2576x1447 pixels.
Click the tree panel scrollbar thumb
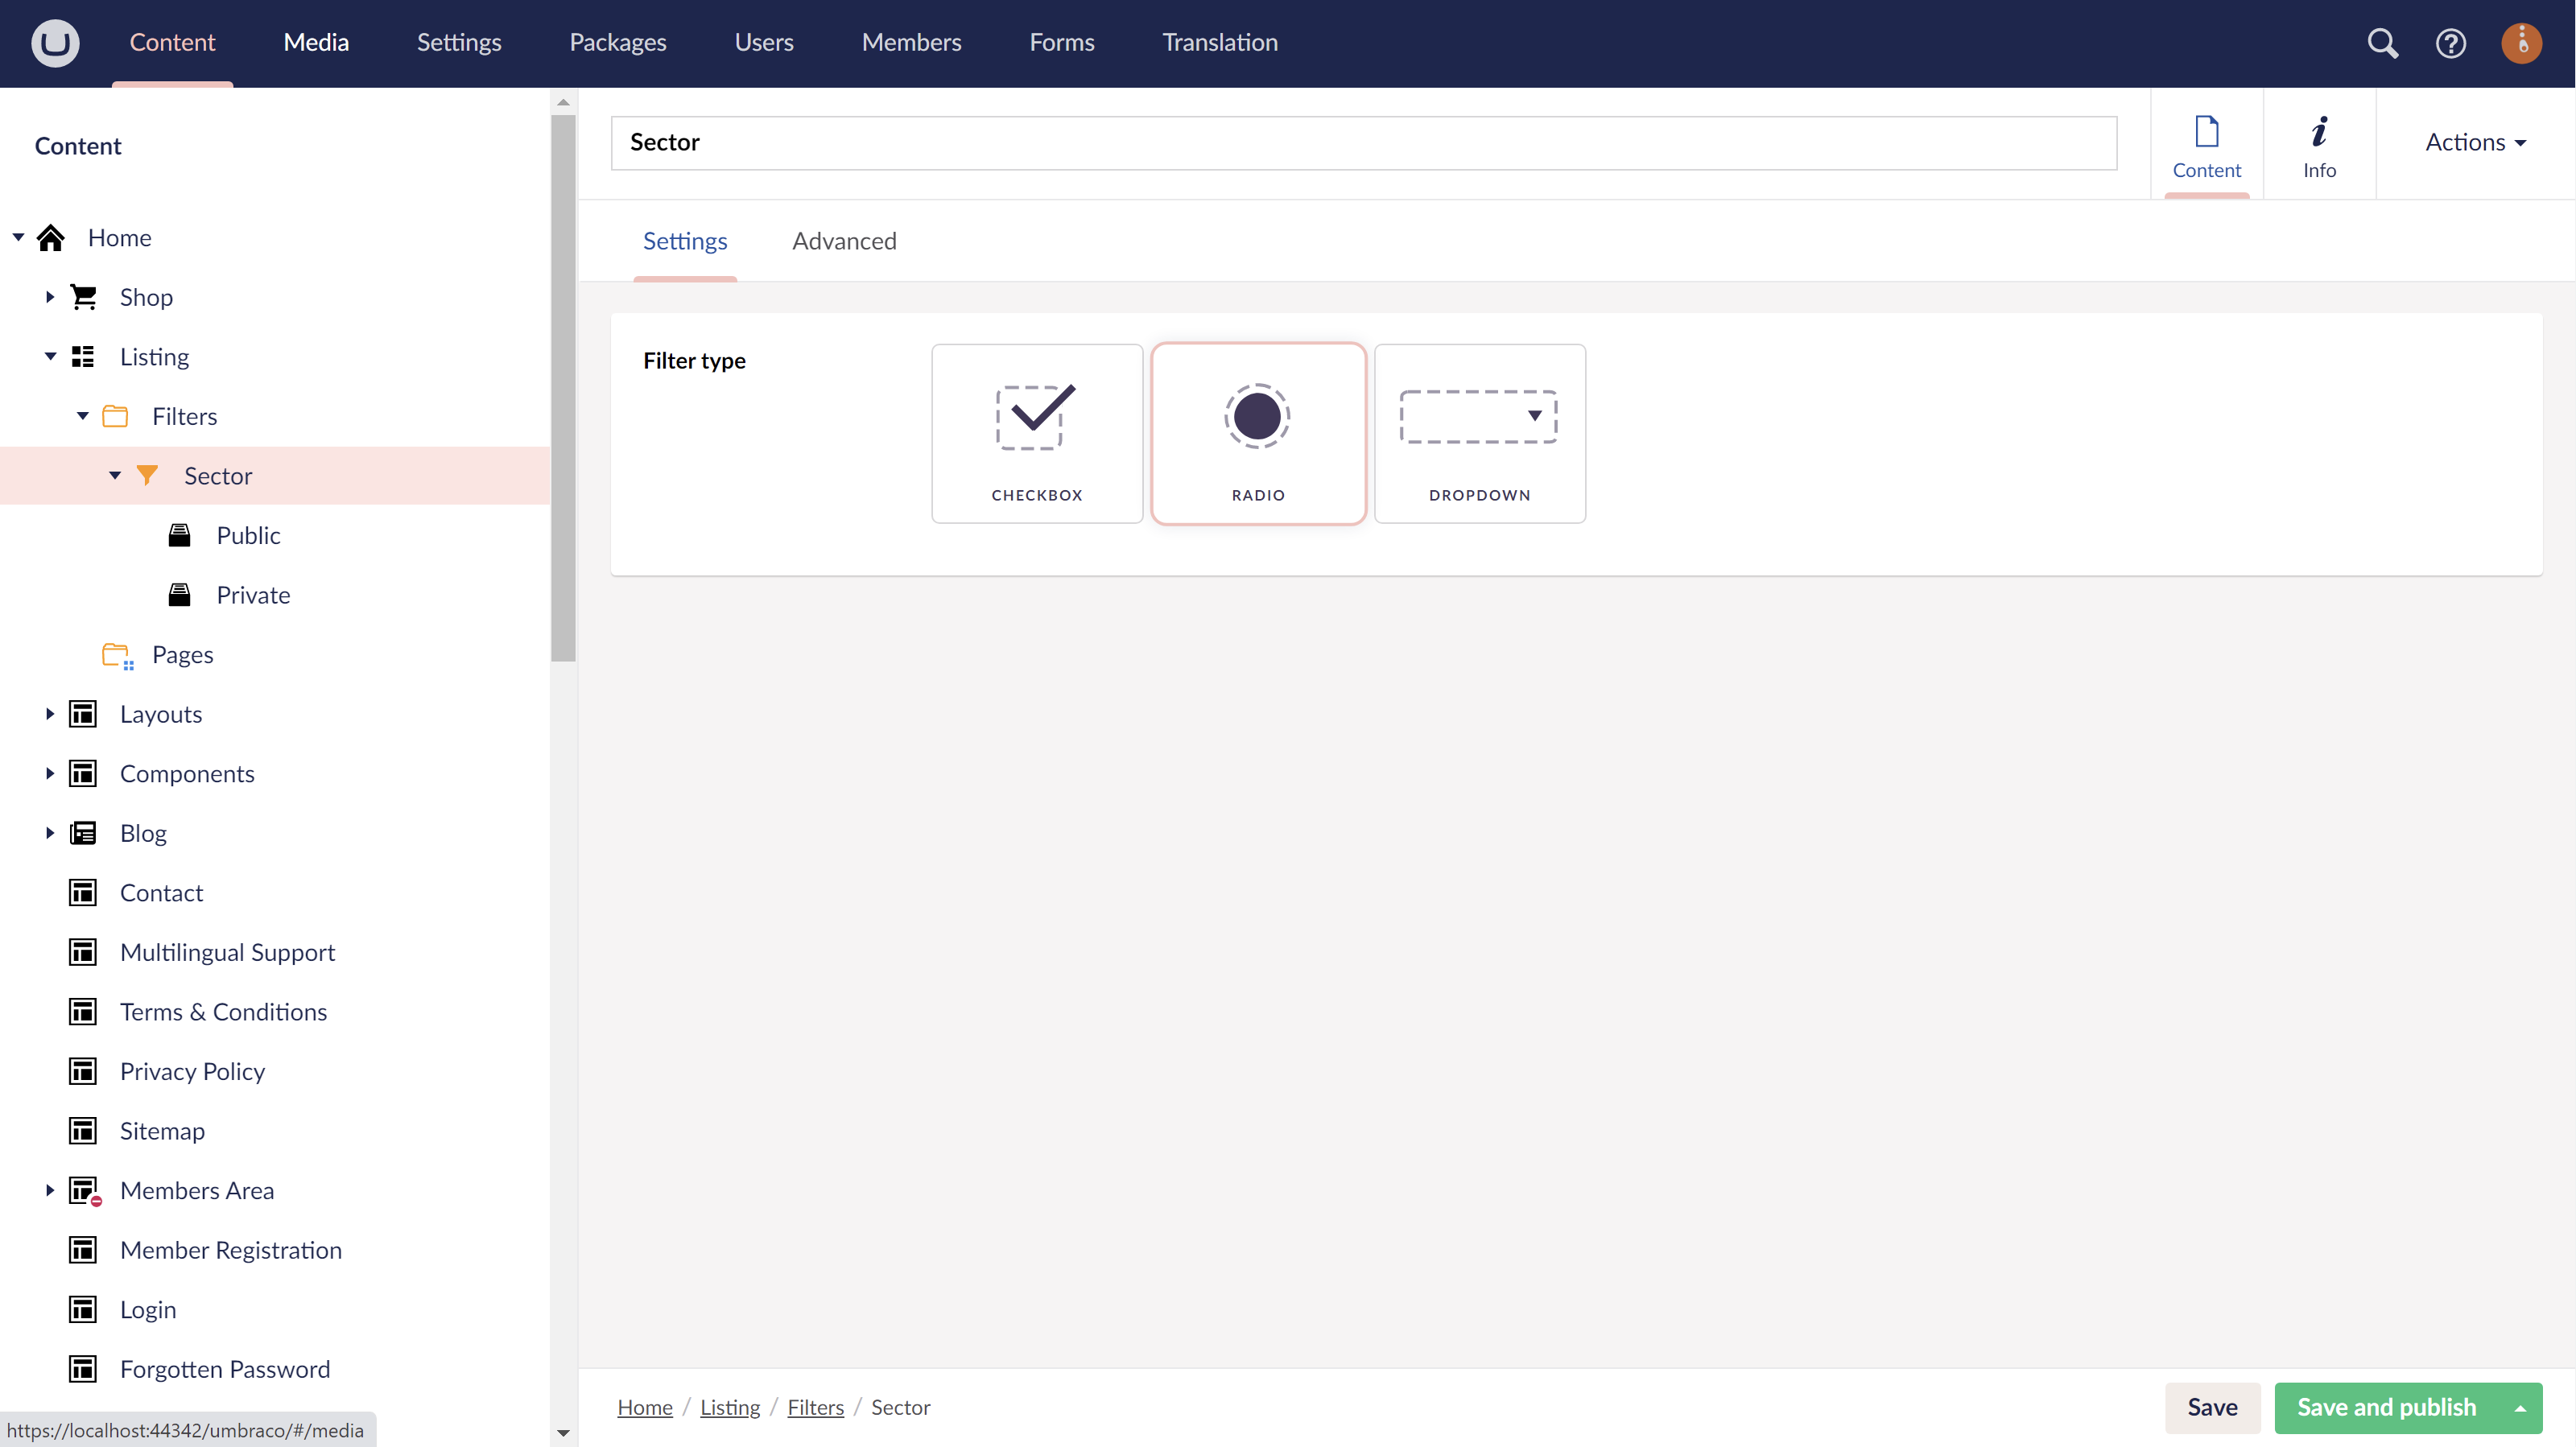click(563, 390)
